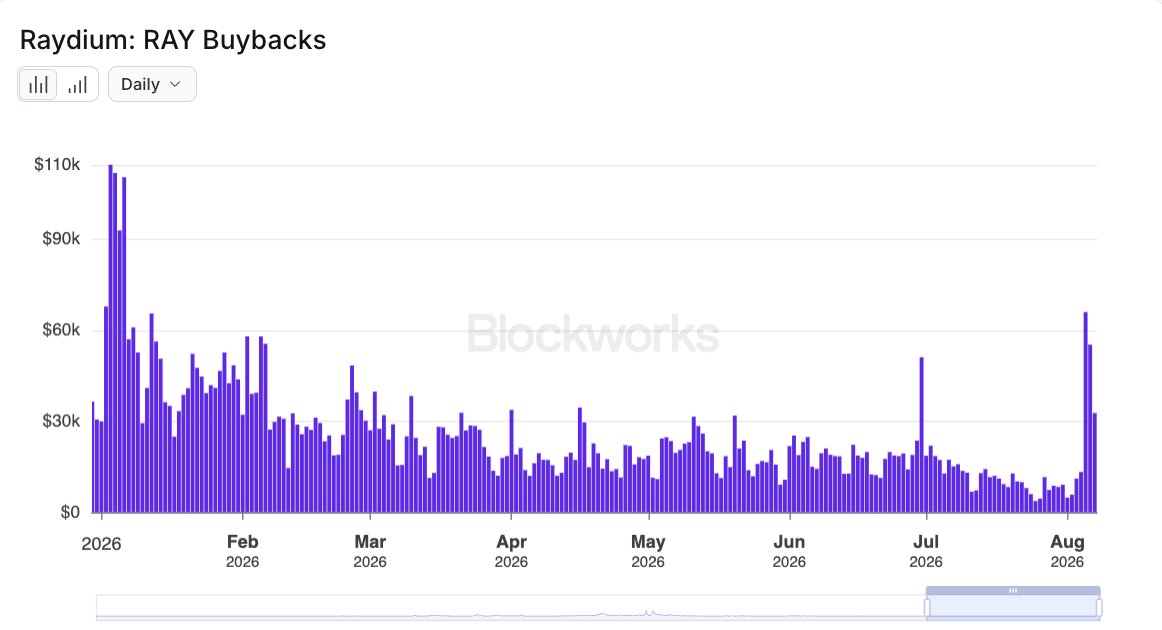Click the Jul 2026 axis label

(x=926, y=551)
